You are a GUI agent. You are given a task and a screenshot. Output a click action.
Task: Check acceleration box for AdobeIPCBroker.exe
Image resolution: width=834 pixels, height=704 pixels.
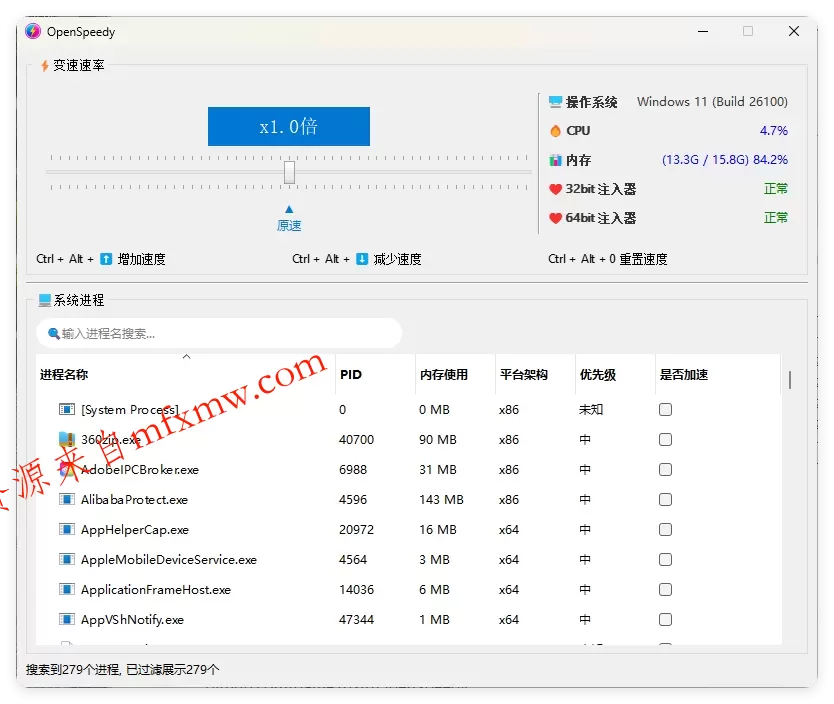(x=665, y=470)
